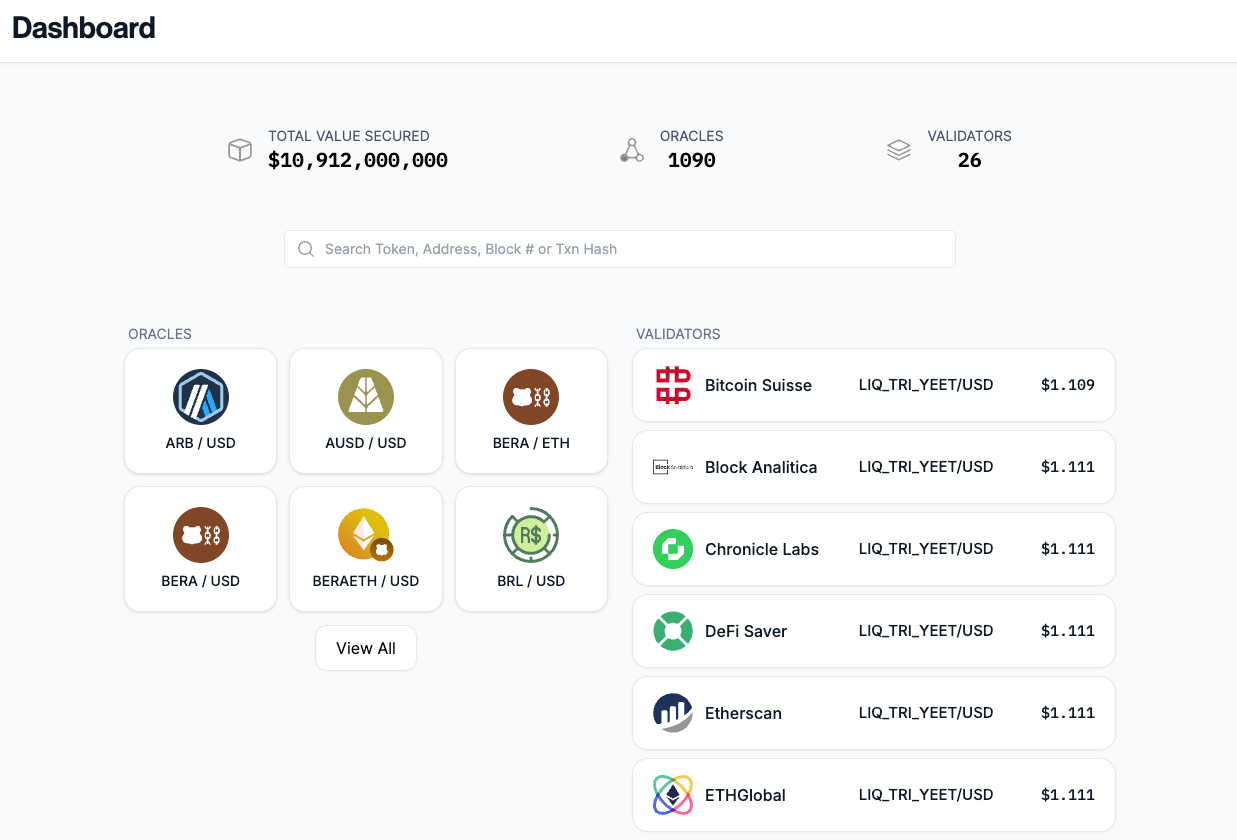This screenshot has width=1237, height=840.
Task: Click the BERA / USD bear logo
Action: click(201, 535)
